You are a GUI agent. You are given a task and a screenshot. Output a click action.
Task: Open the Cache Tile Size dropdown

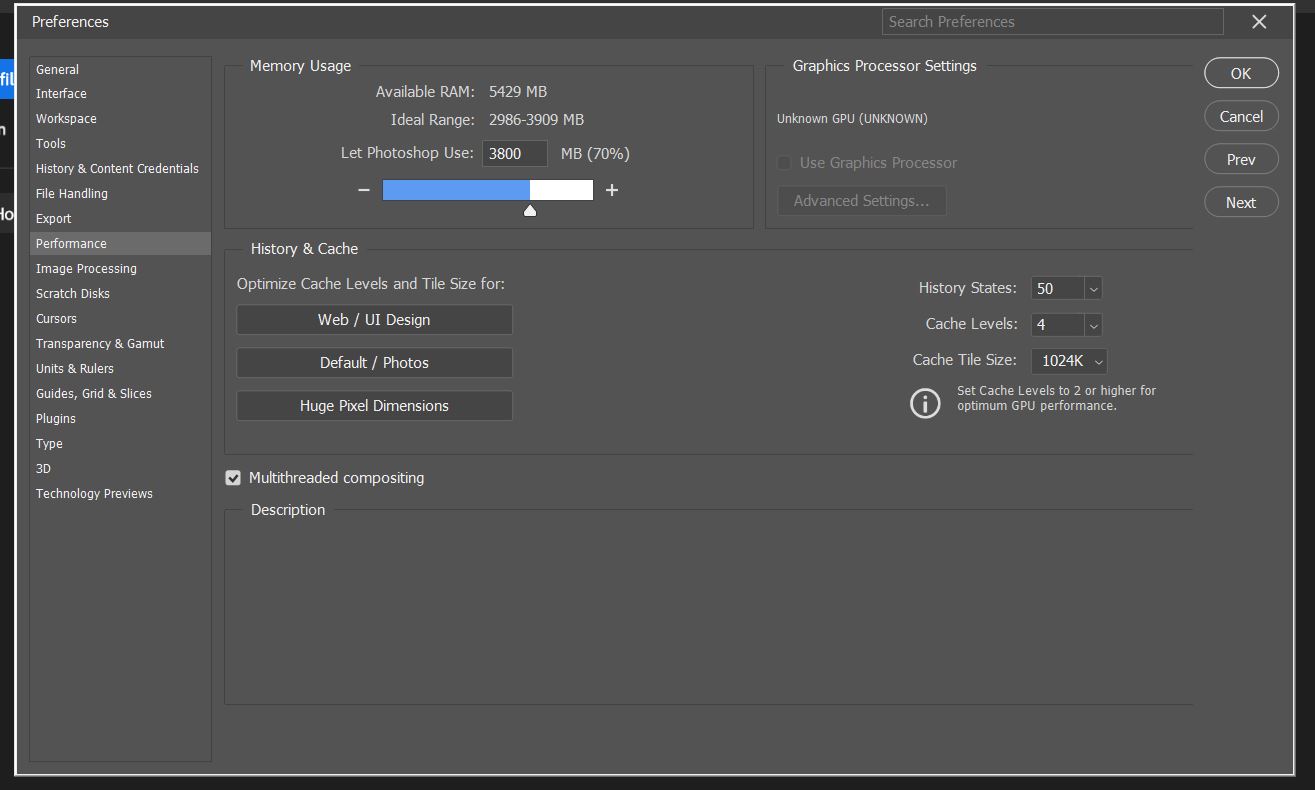click(x=1069, y=361)
